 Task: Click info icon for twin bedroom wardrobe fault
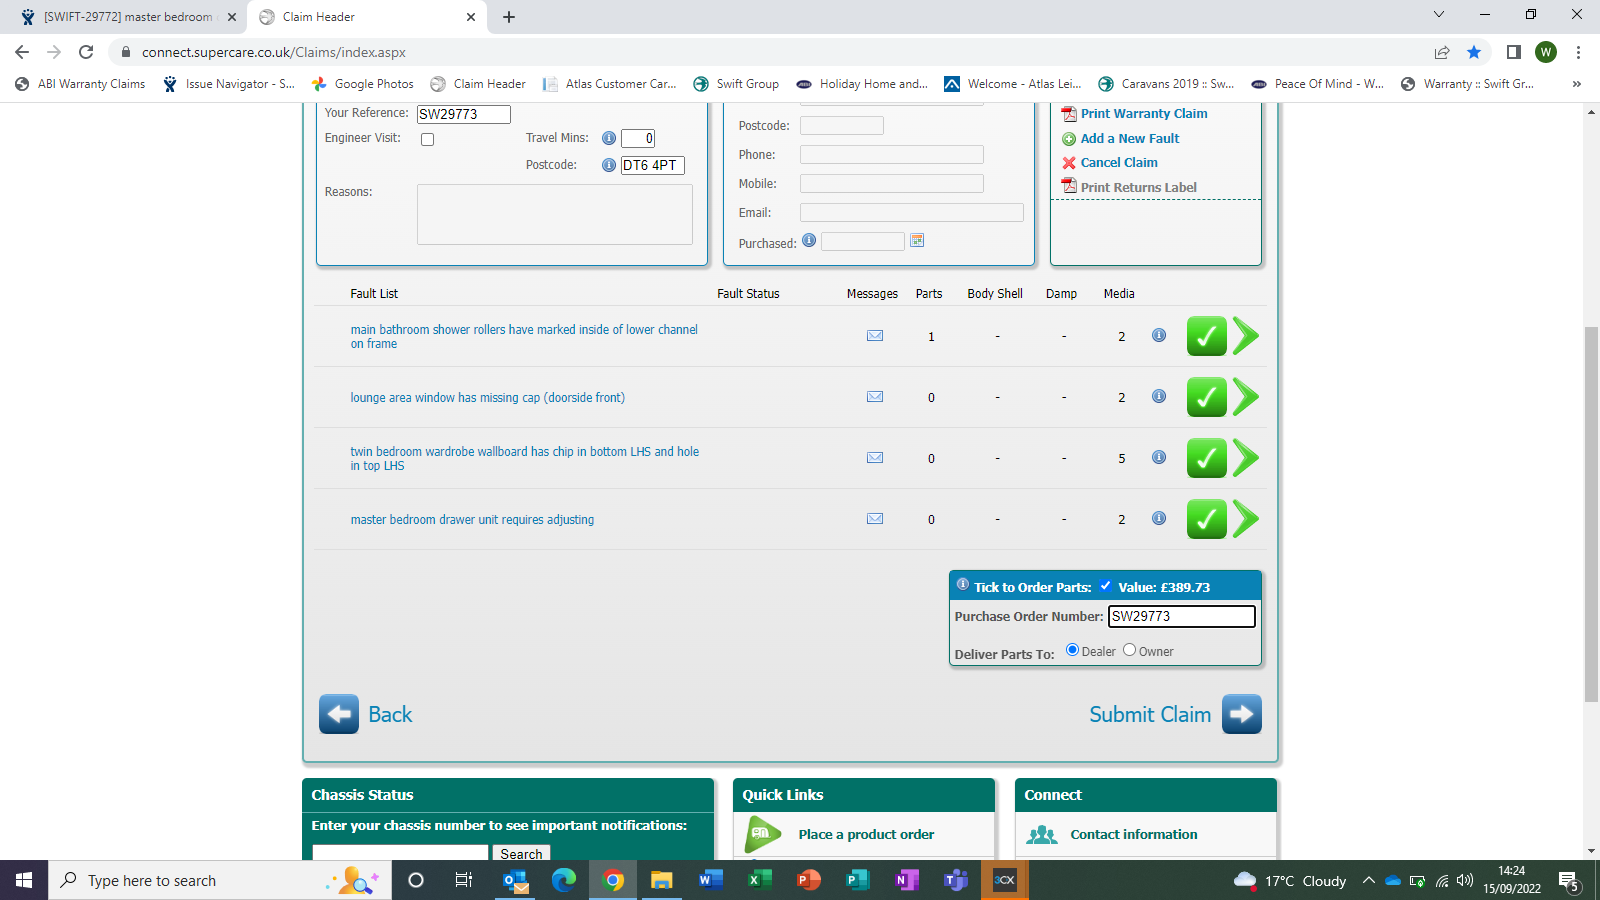pyautogui.click(x=1159, y=457)
